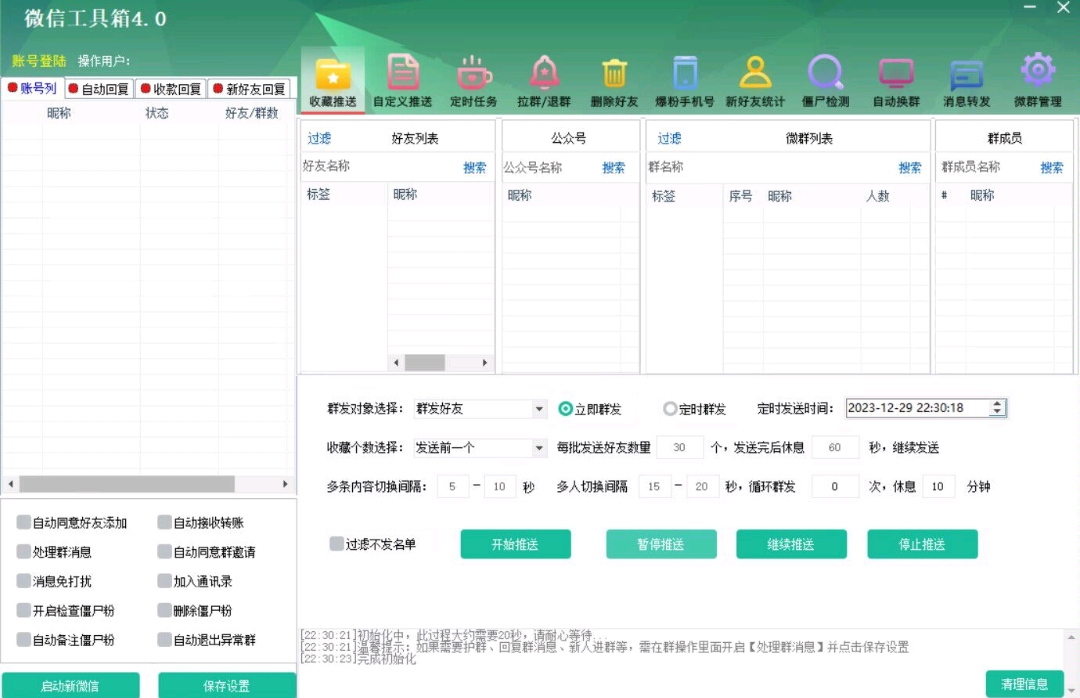1080x698 pixels.
Task: Switch to the 新好友回复 tab
Action: click(249, 89)
